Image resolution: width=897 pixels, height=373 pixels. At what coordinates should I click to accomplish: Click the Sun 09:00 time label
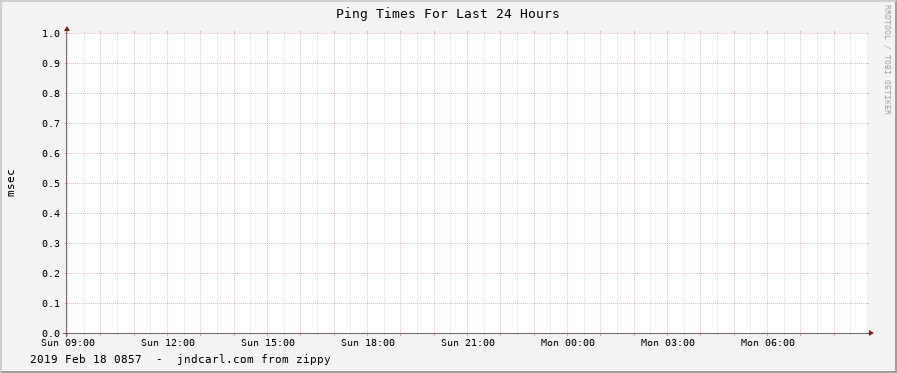pyautogui.click(x=68, y=343)
